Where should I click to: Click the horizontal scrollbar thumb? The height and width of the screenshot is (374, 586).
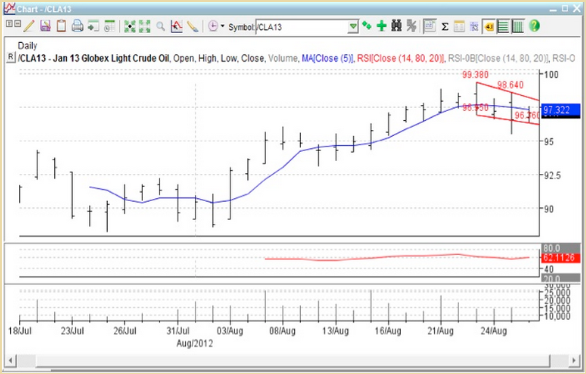pyautogui.click(x=293, y=361)
